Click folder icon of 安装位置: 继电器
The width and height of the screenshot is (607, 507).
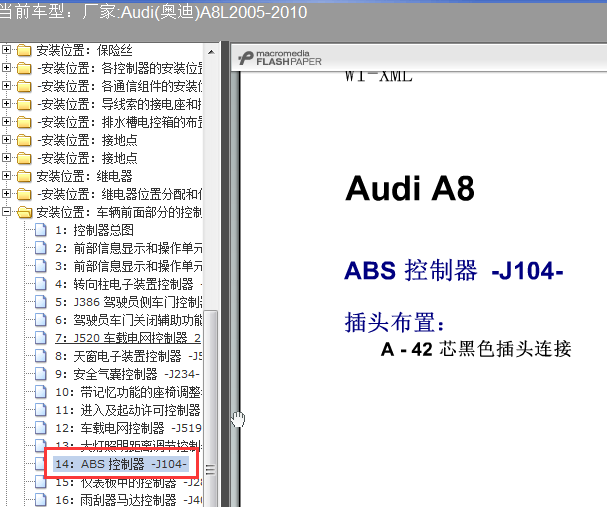click(24, 176)
